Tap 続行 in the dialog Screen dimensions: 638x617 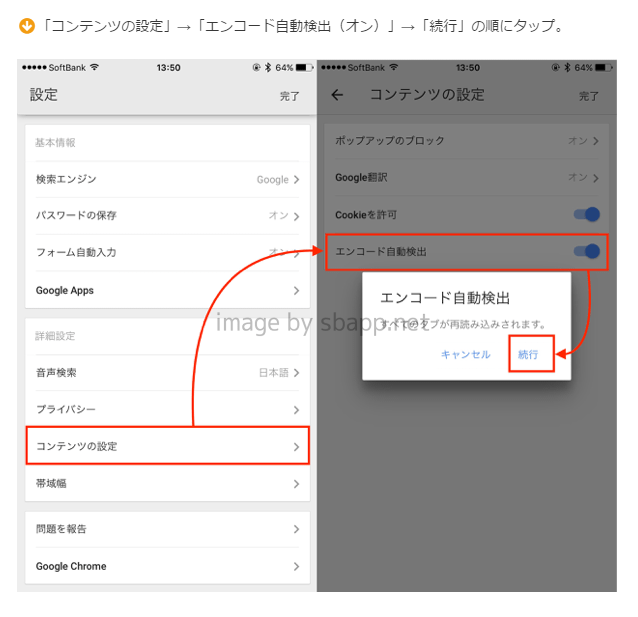point(529,355)
